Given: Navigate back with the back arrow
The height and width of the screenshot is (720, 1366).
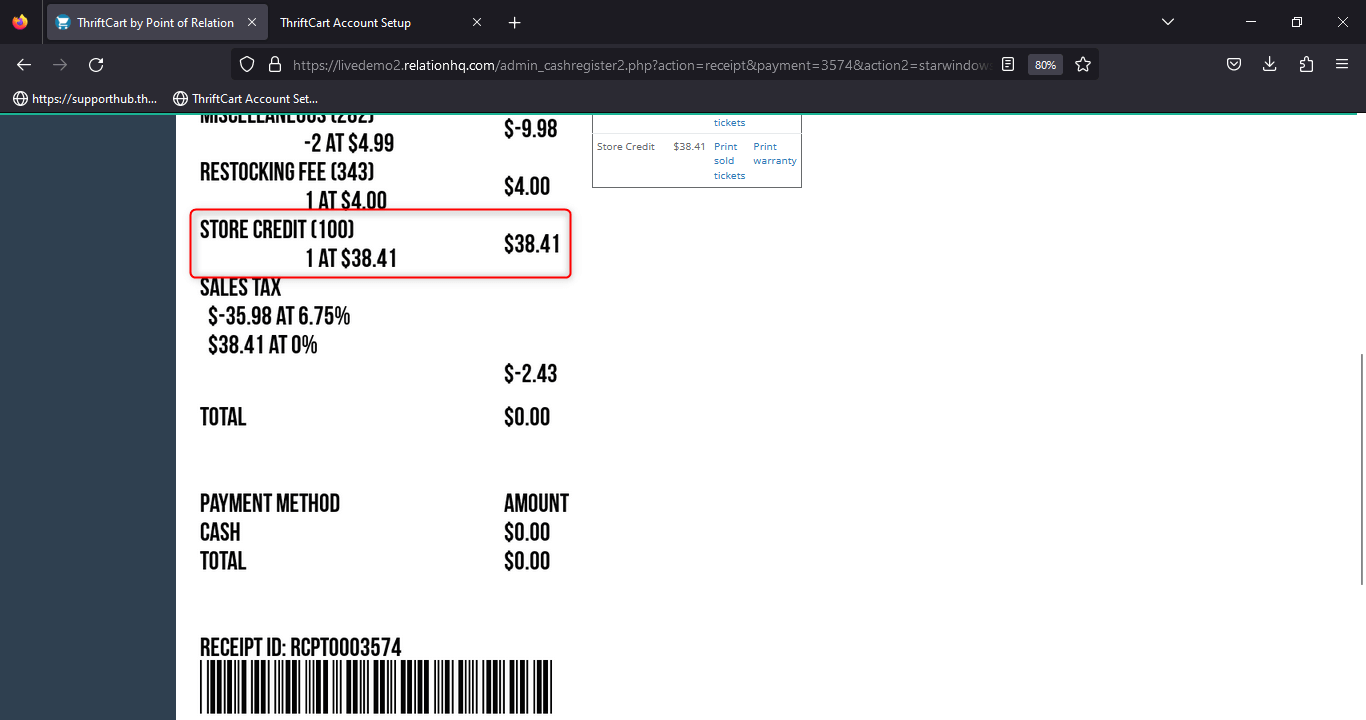Looking at the screenshot, I should [23, 64].
